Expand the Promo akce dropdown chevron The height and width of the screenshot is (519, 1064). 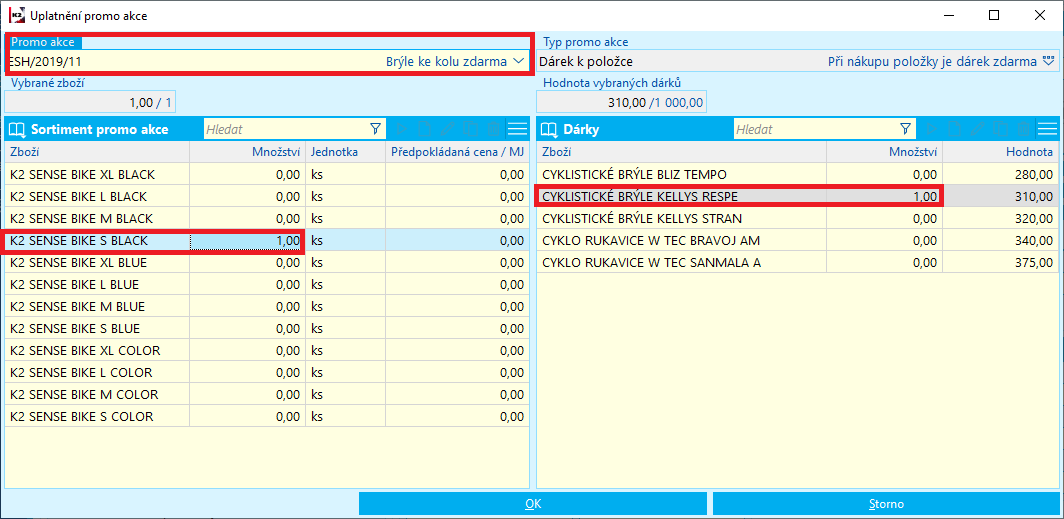click(518, 61)
